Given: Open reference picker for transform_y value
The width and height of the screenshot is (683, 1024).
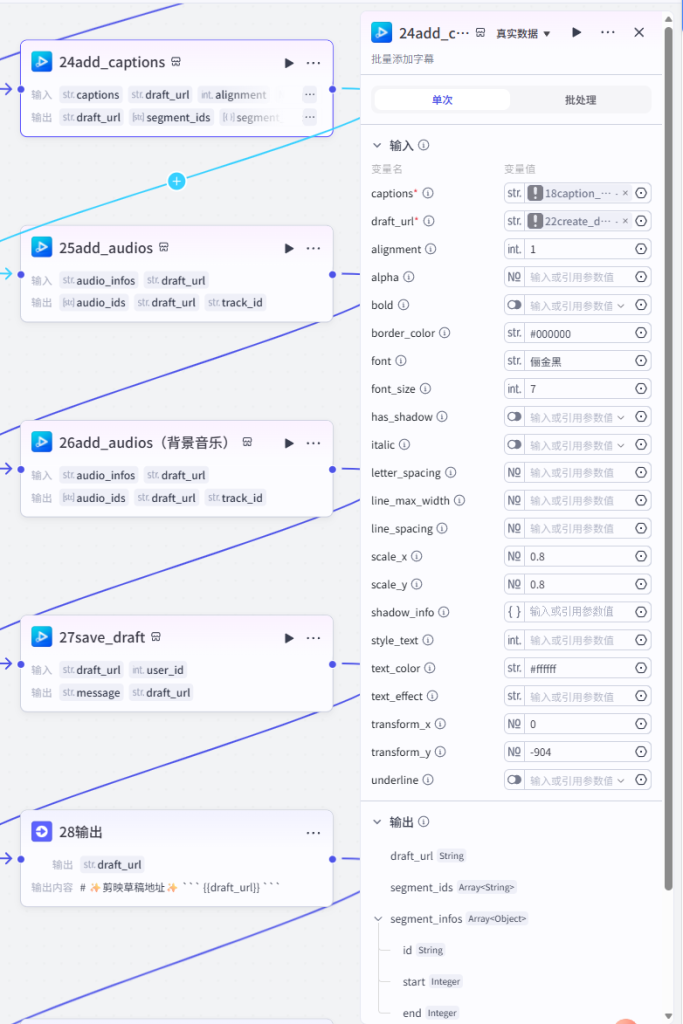Looking at the screenshot, I should coord(641,752).
